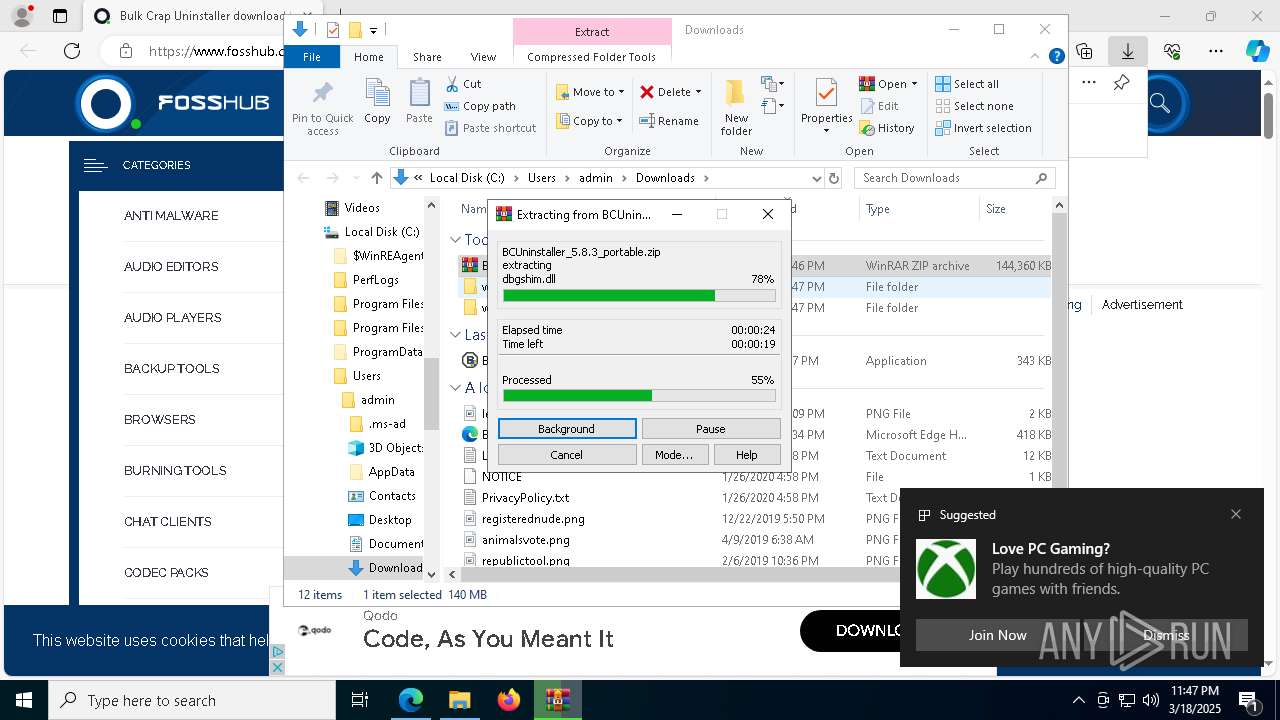Click the Type here to search box
The height and width of the screenshot is (720, 1280).
(192, 700)
